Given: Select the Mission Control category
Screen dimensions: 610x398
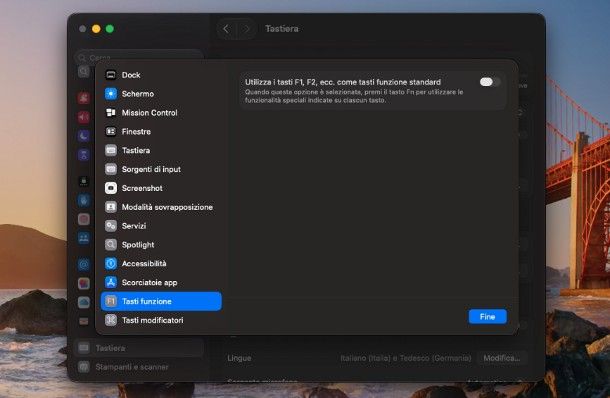Looking at the screenshot, I should click(161, 112).
